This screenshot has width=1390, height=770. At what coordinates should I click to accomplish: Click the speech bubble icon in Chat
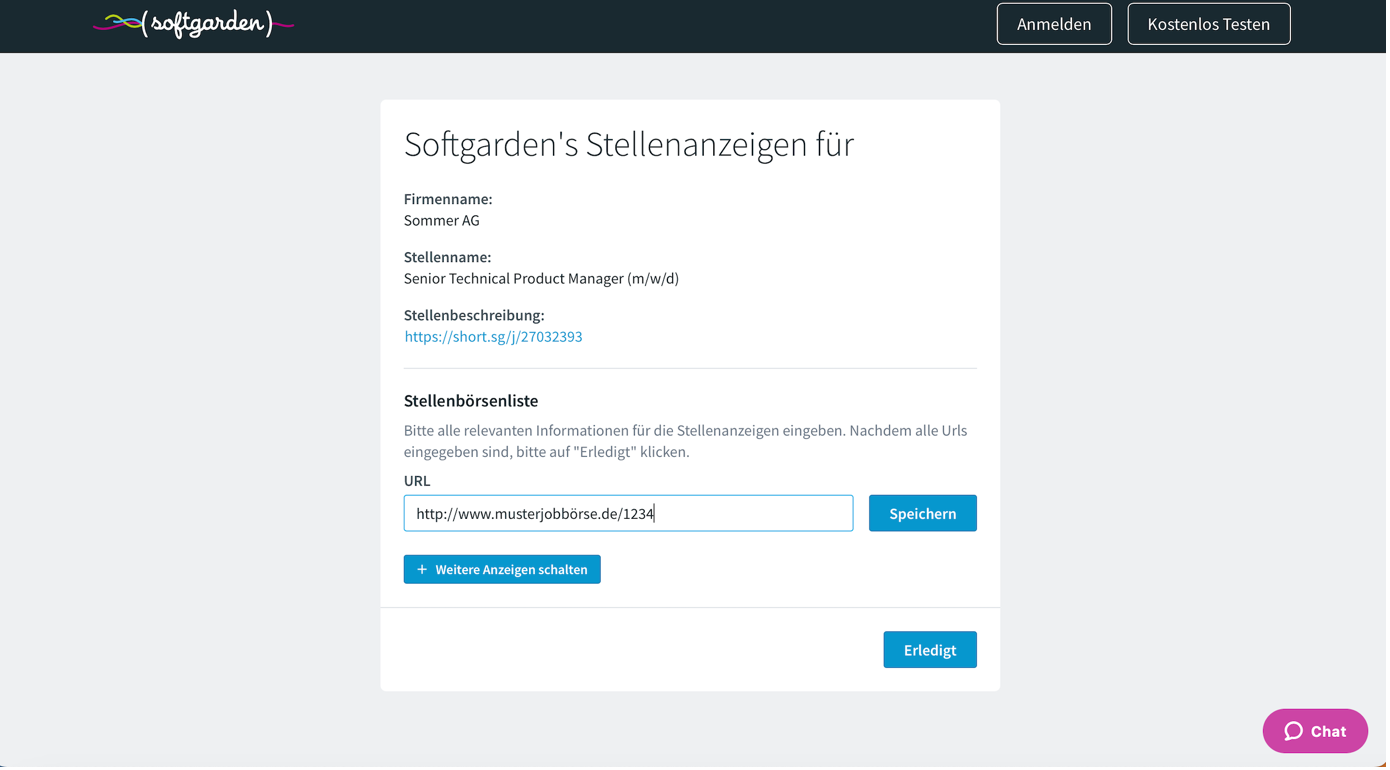pos(1293,732)
